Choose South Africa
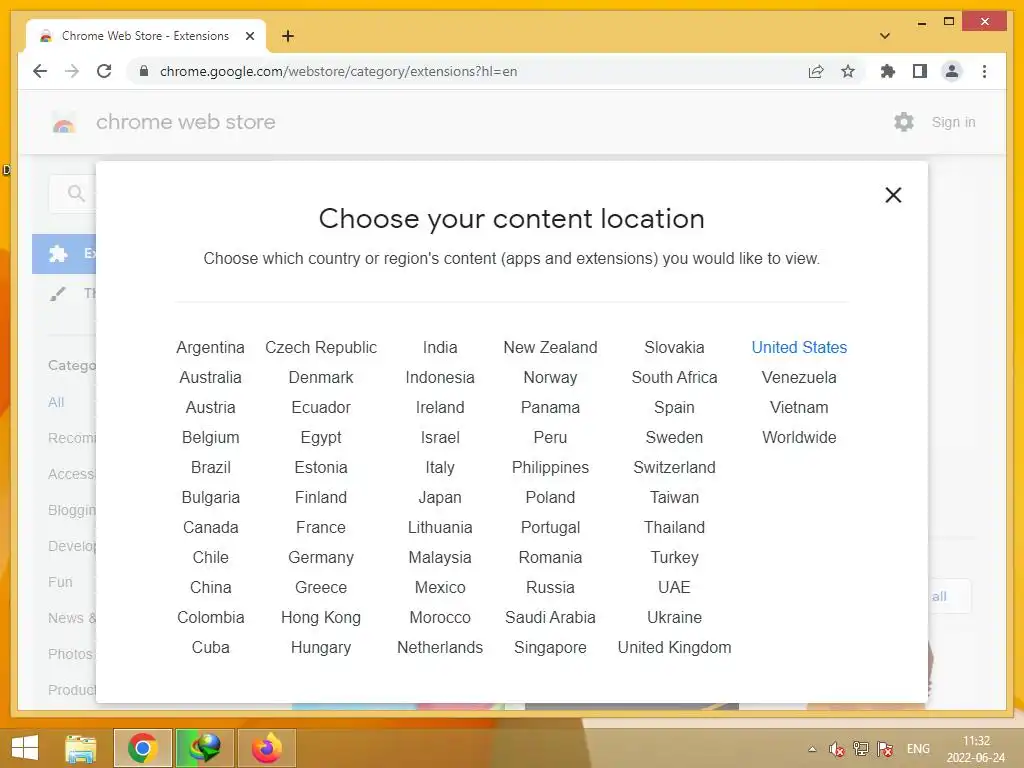Screen dimensions: 1024x768 pos(674,377)
